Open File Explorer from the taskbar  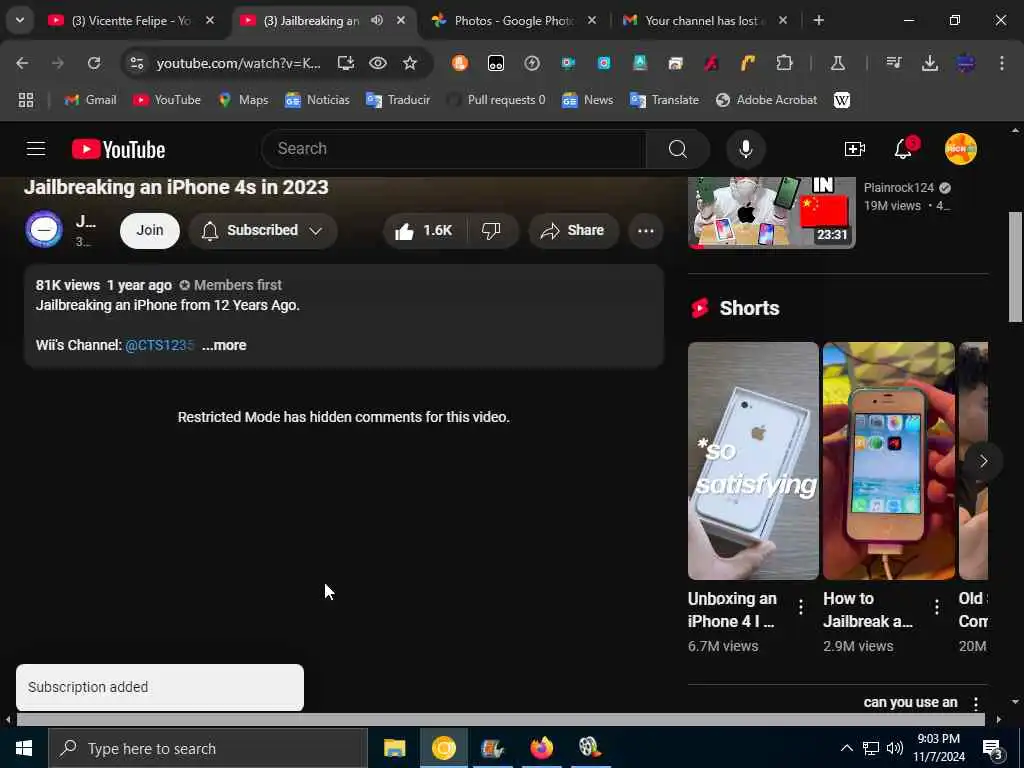coord(394,748)
